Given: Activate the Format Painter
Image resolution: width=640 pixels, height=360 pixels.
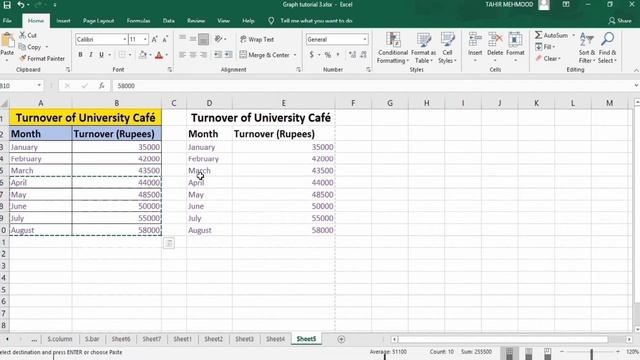Looking at the screenshot, I should coord(42,58).
